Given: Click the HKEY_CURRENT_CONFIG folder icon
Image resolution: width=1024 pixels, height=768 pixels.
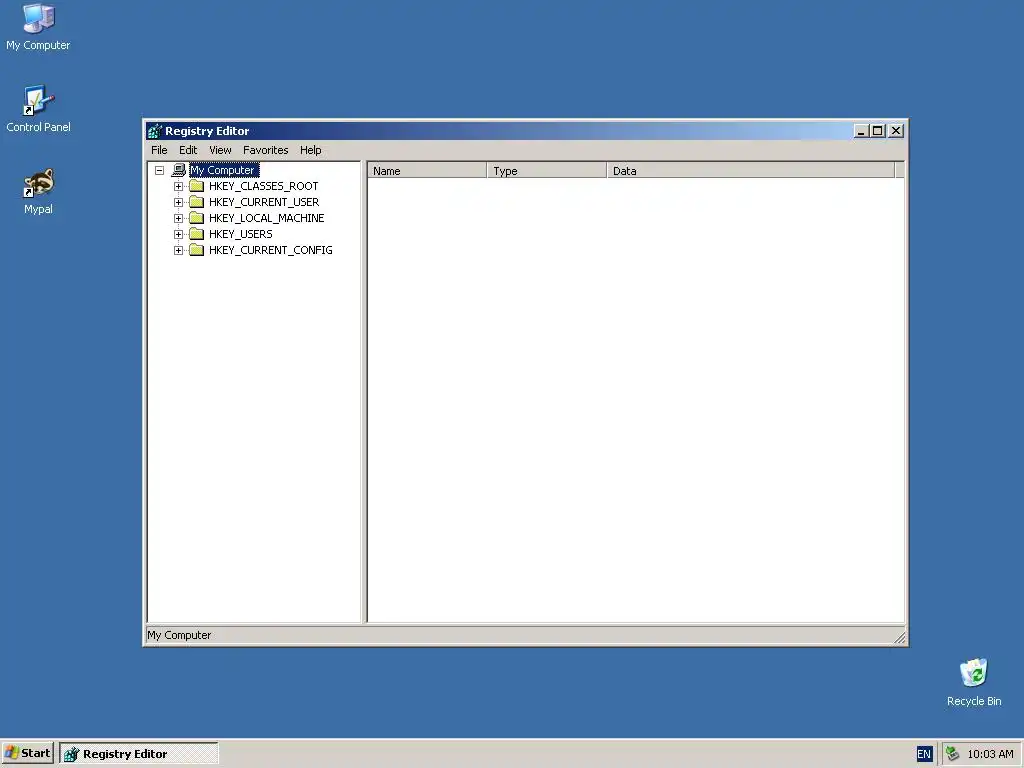Looking at the screenshot, I should (x=197, y=250).
